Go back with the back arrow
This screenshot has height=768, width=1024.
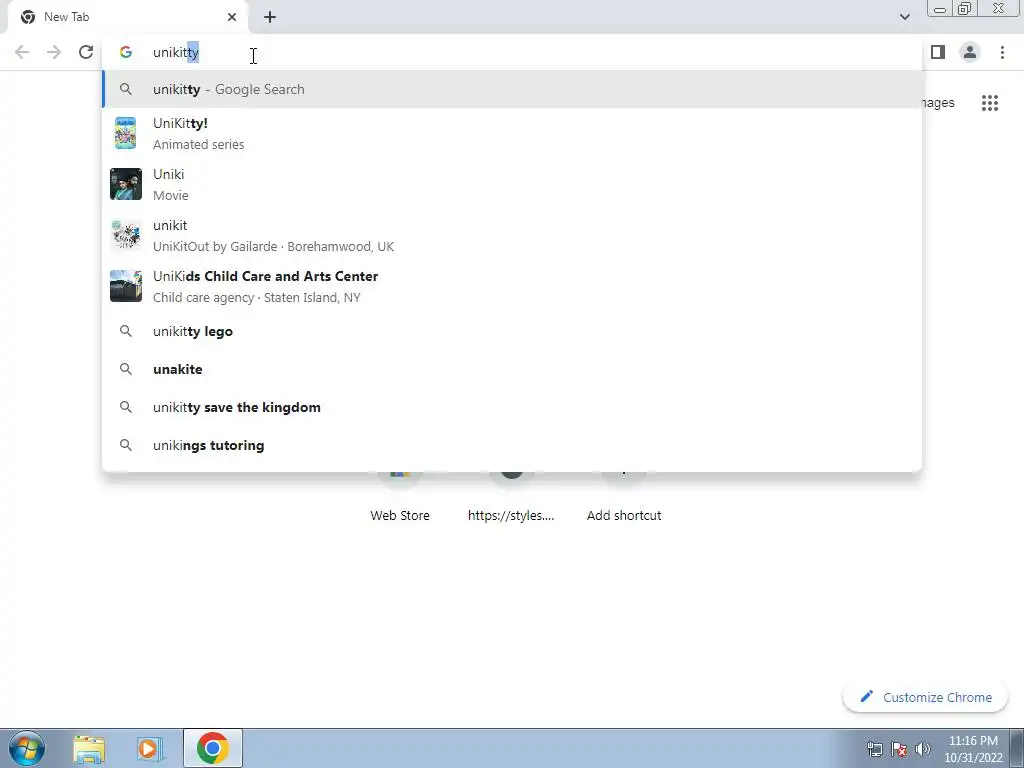[22, 52]
